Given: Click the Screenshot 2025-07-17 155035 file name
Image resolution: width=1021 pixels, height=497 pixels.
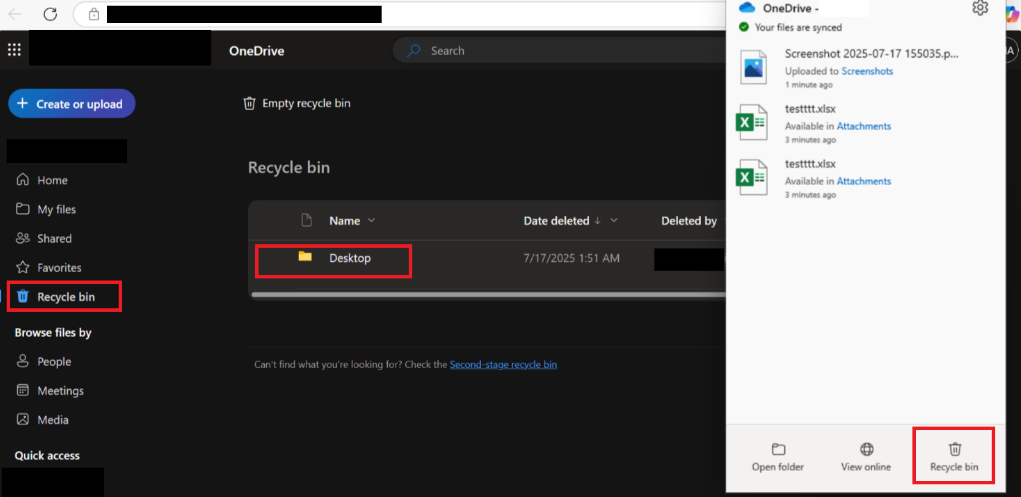Looking at the screenshot, I should point(872,53).
